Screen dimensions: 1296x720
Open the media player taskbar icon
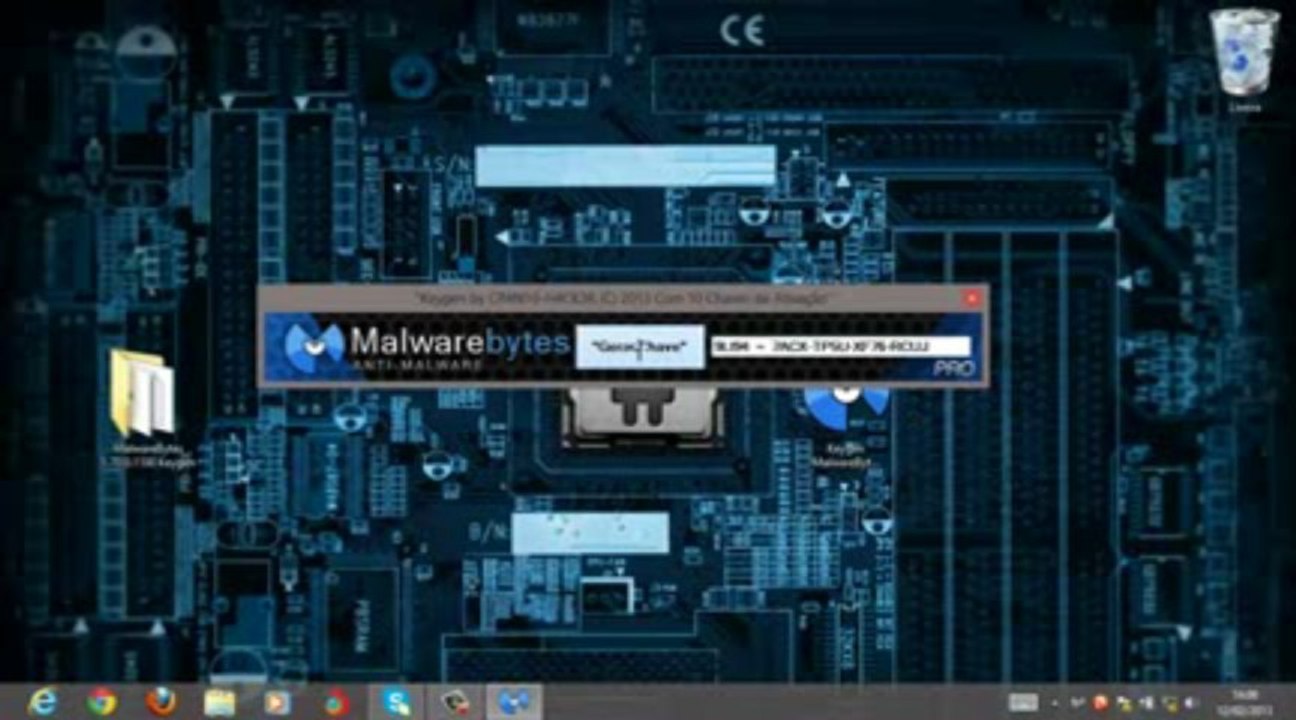click(x=278, y=702)
